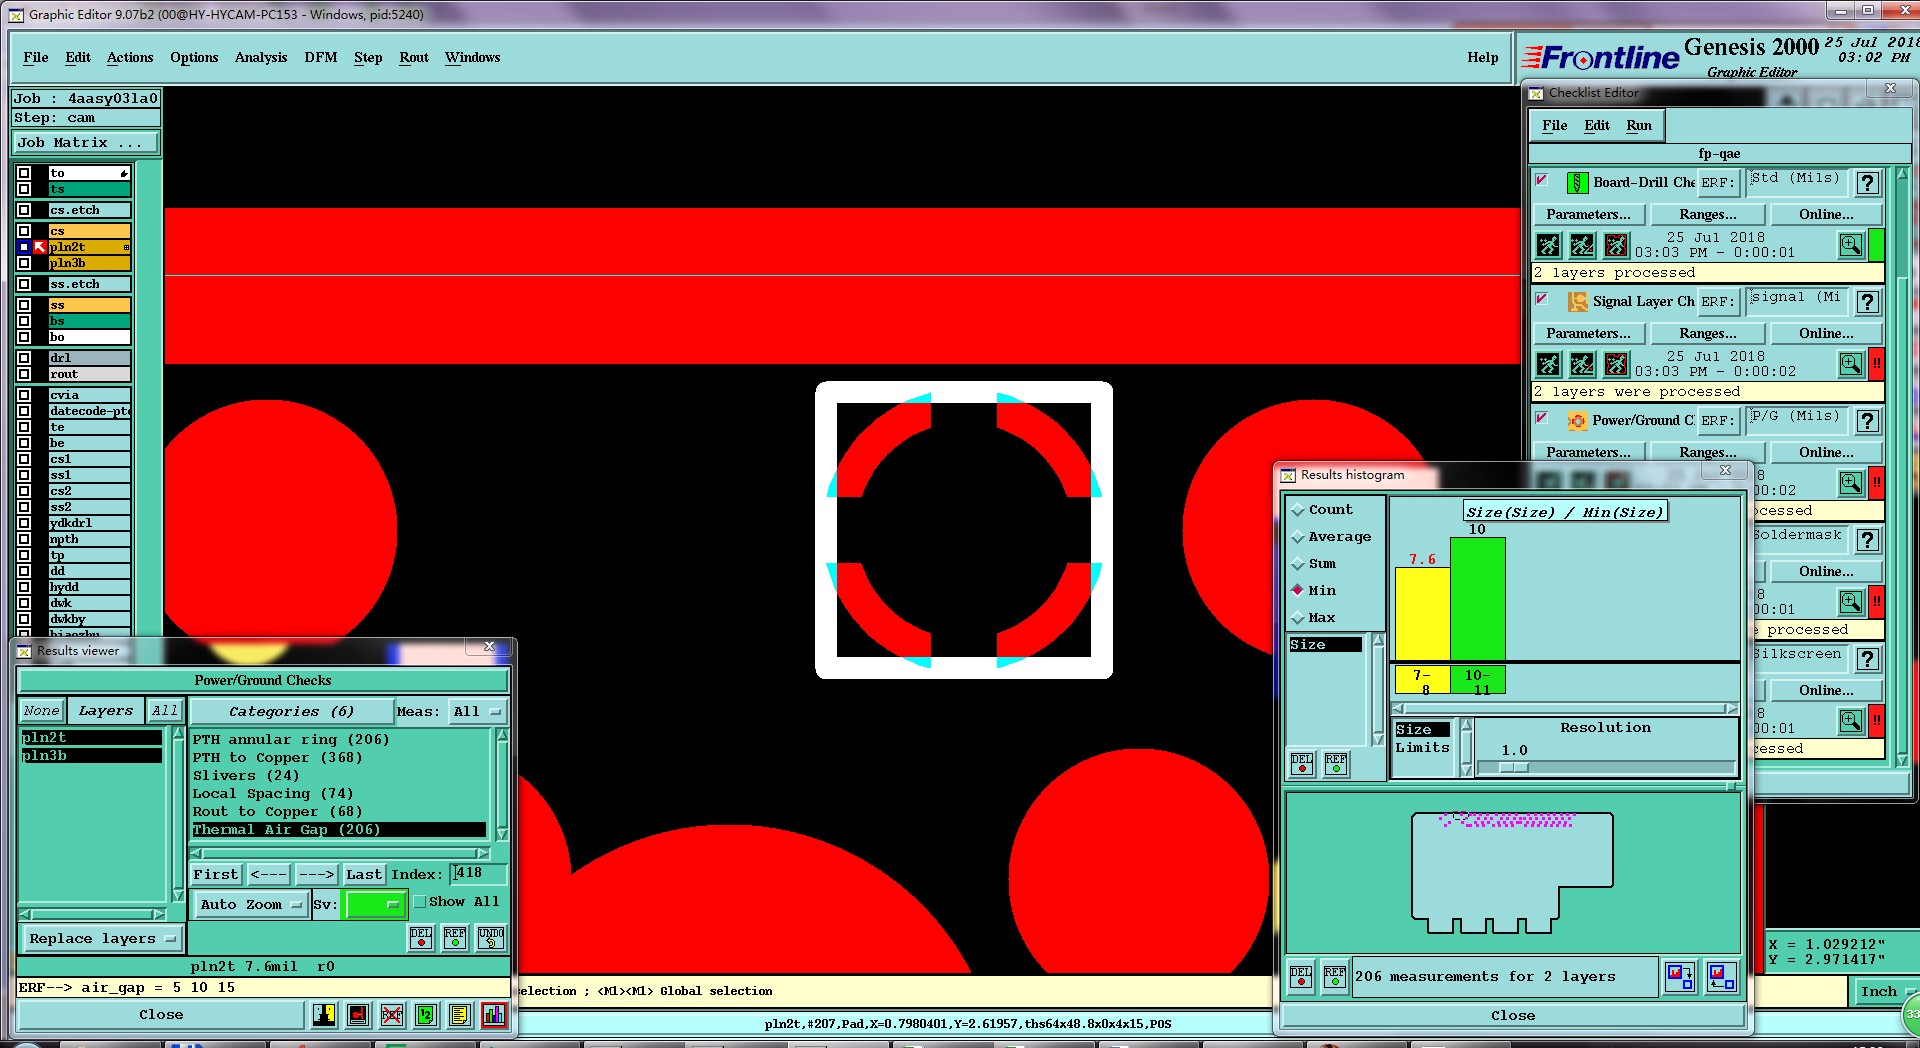Viewport: 1920px width, 1048px height.
Task: Open the green Sv dropdown
Action: [375, 905]
